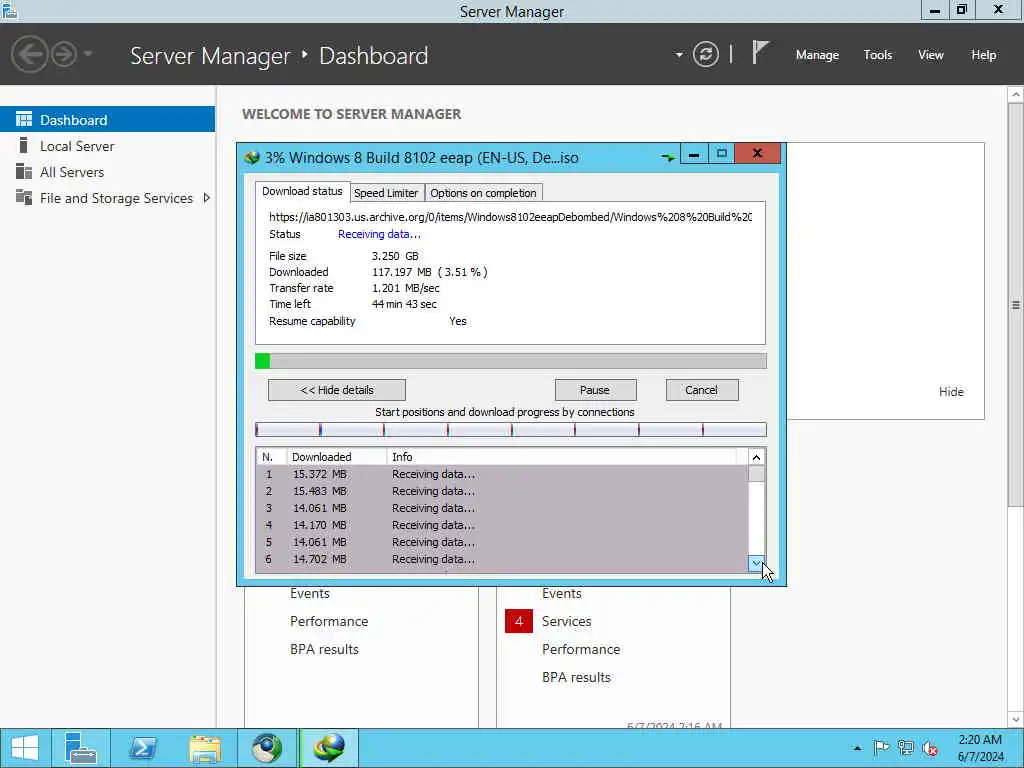Click the connection list scroll down arrow
Image resolution: width=1024 pixels, height=768 pixels.
[x=756, y=563]
